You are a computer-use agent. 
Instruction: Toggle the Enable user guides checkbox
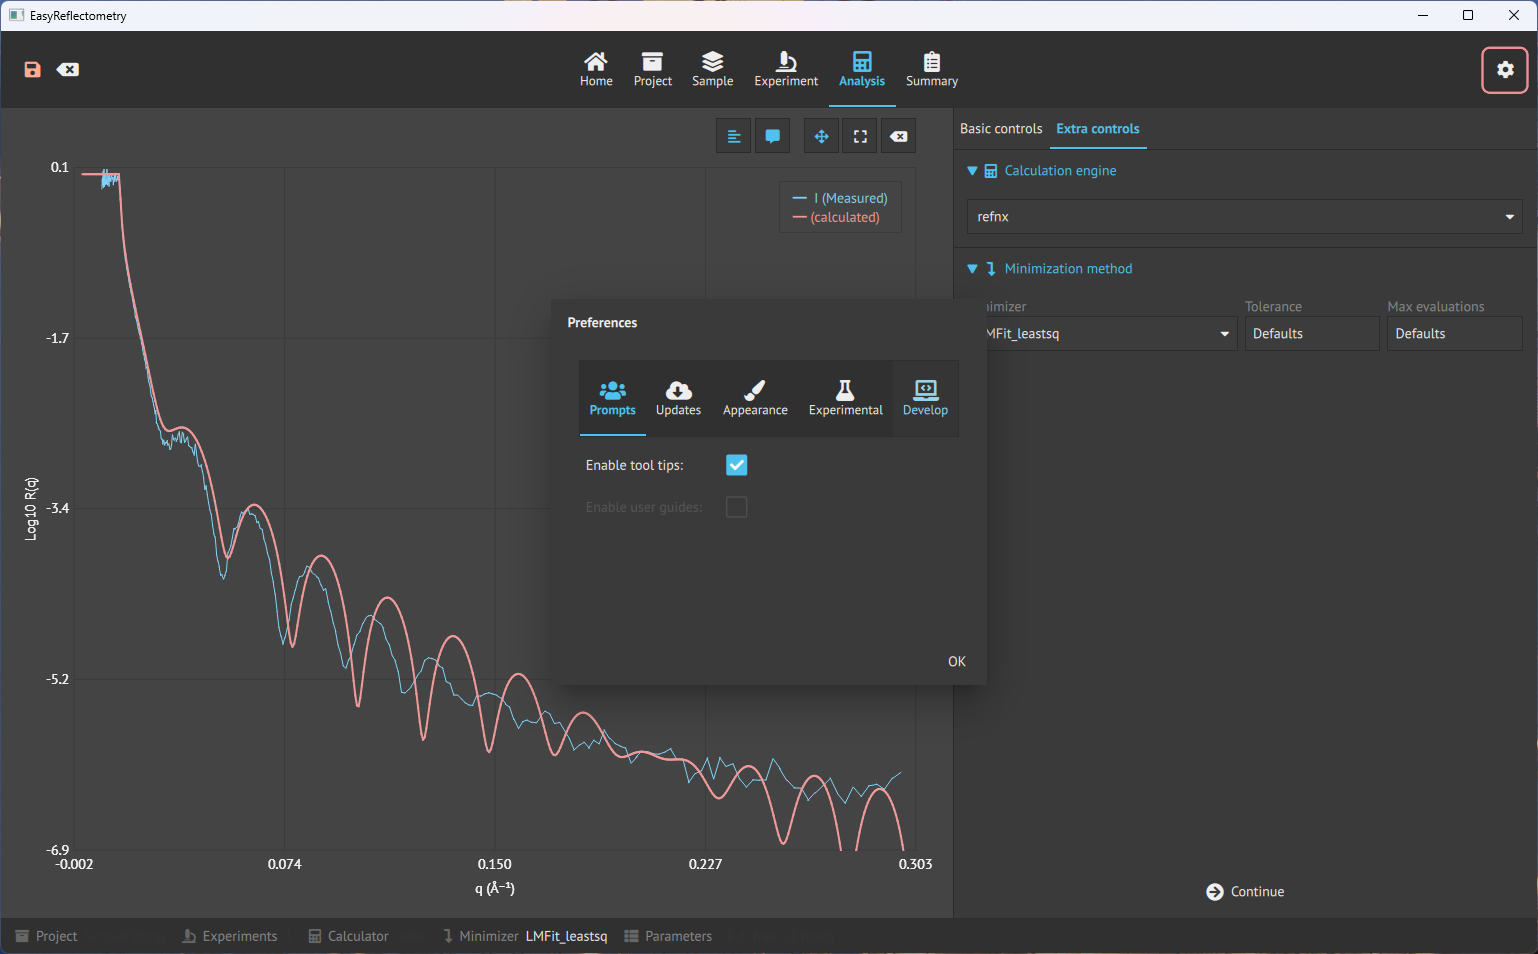click(x=737, y=507)
